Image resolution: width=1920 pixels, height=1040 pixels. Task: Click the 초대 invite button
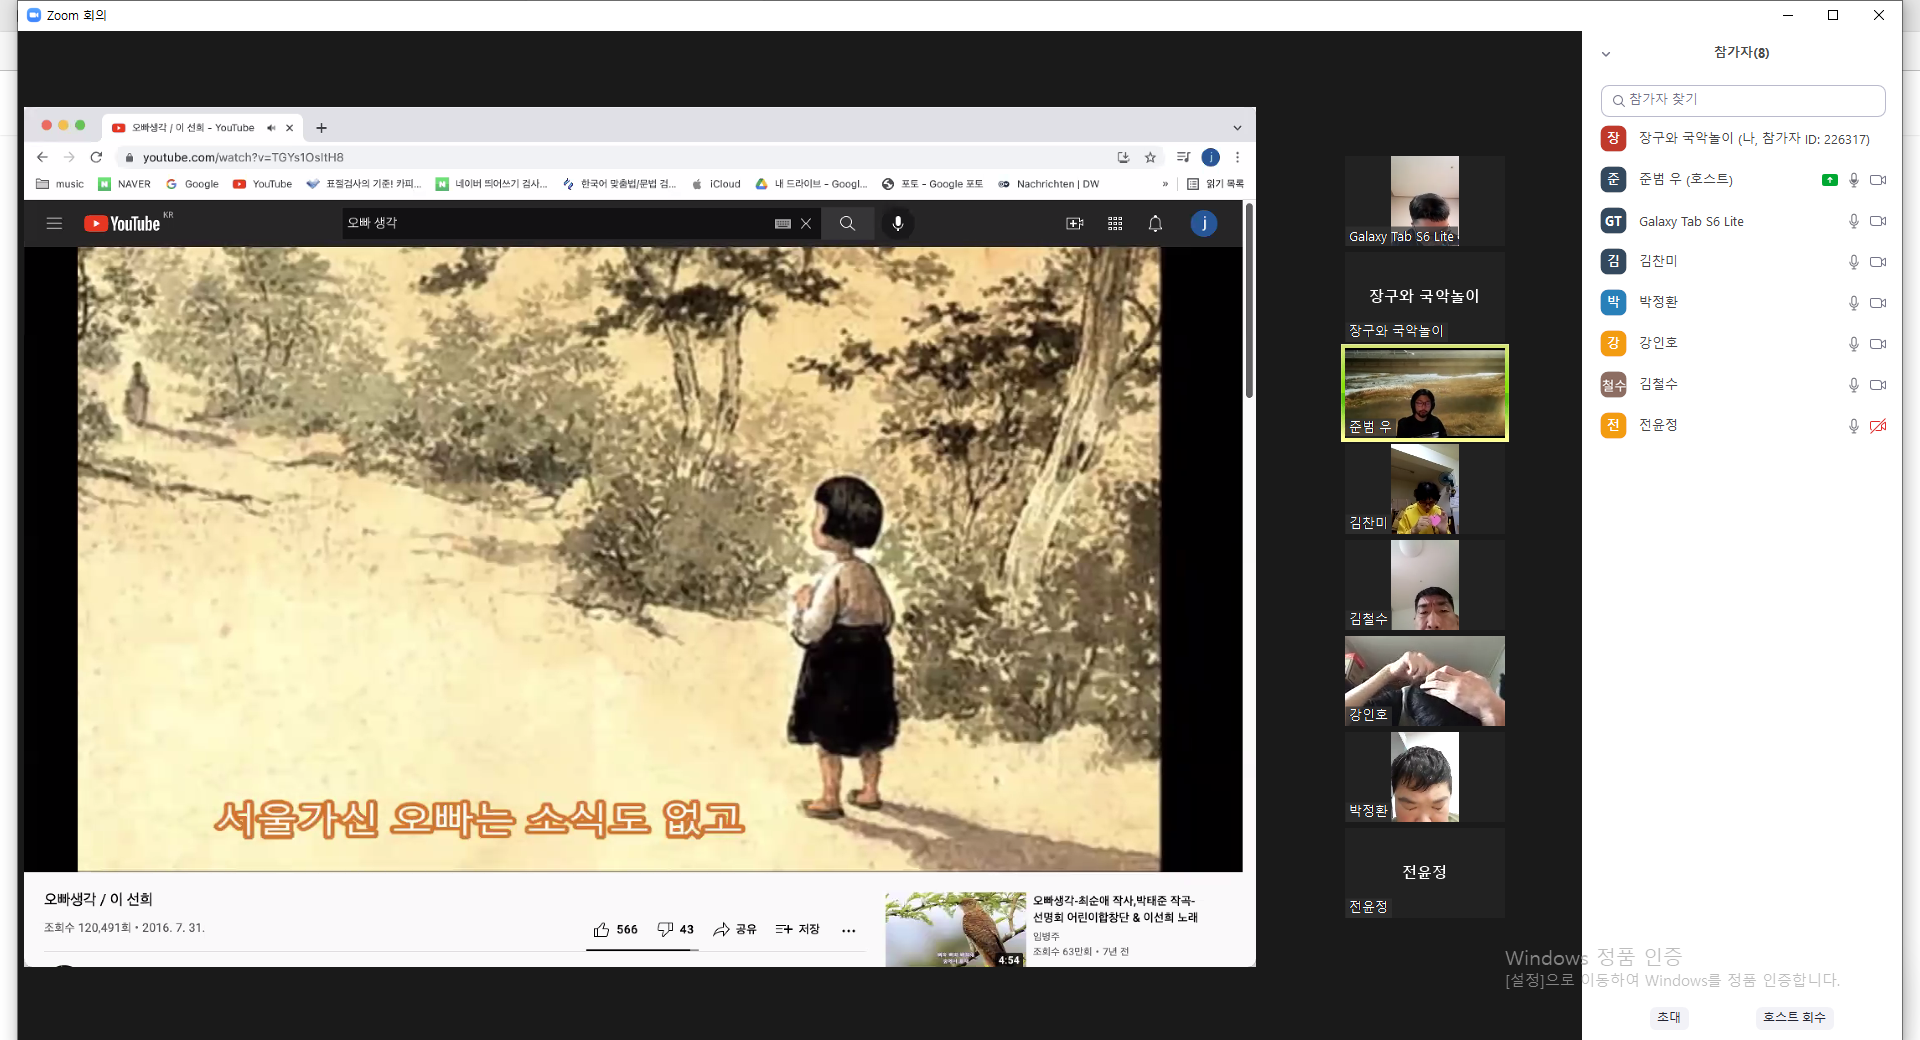[1668, 1017]
